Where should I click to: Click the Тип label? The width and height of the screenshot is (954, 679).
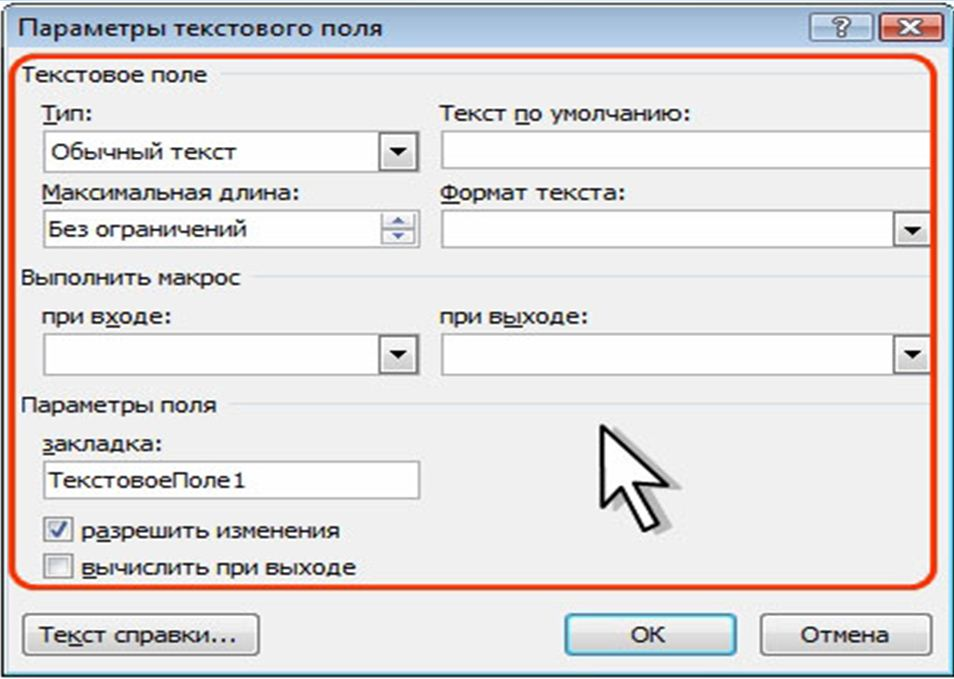pos(66,114)
